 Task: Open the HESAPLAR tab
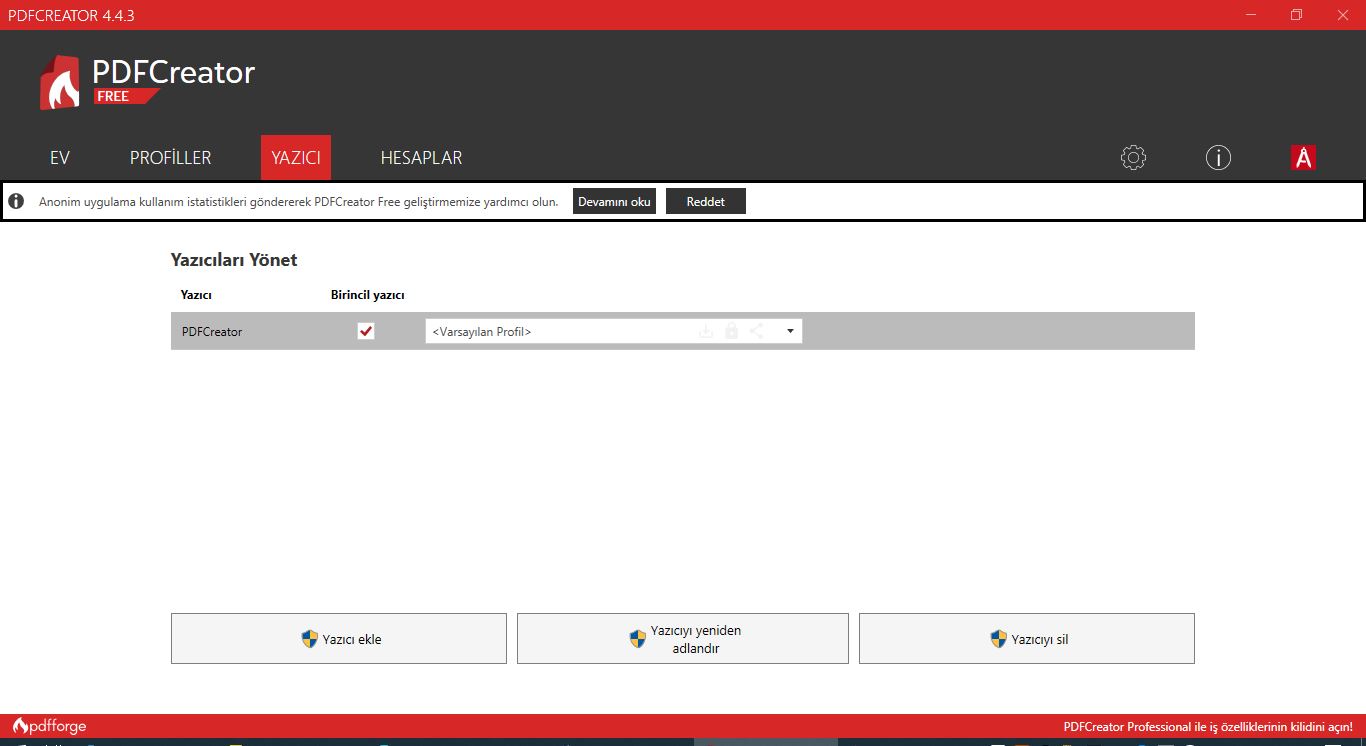pos(421,158)
